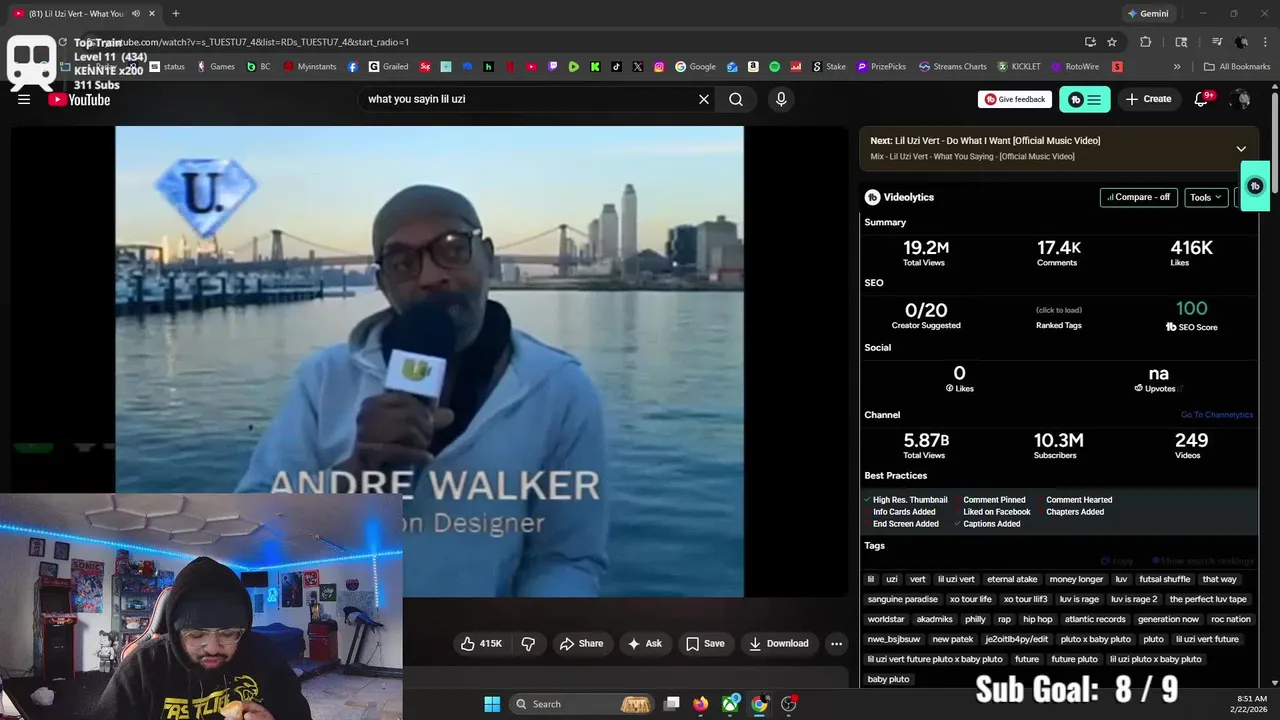The width and height of the screenshot is (1280, 720).
Task: Dislike the video with thumbs down
Action: (528, 644)
